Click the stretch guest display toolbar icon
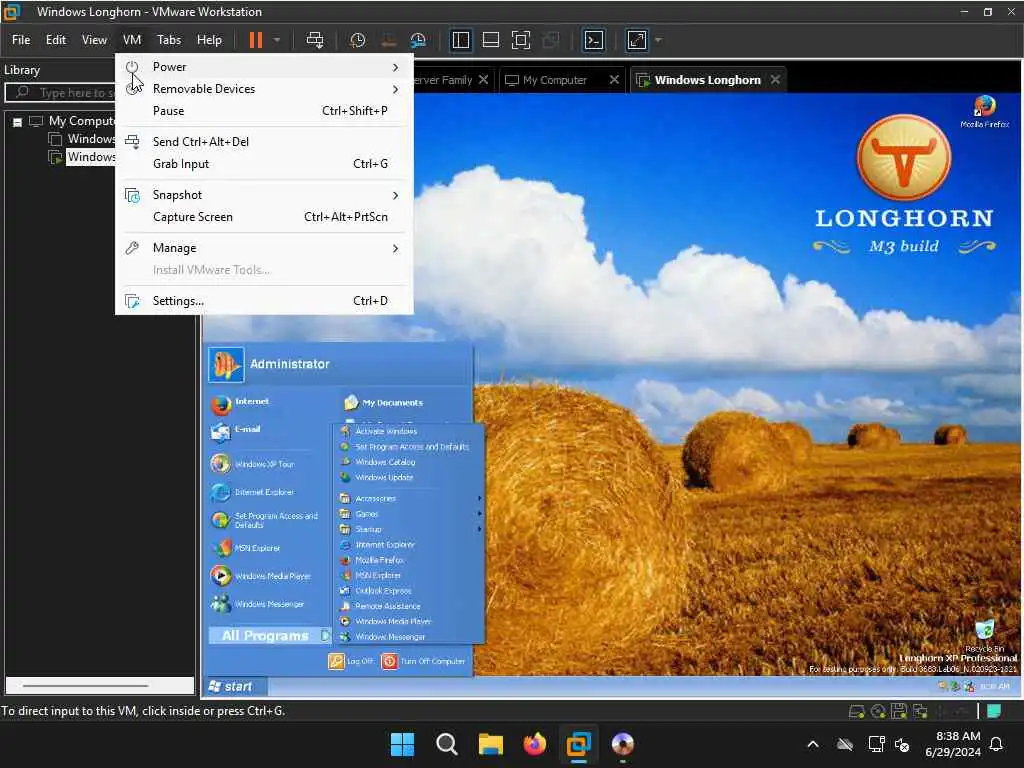 point(637,40)
